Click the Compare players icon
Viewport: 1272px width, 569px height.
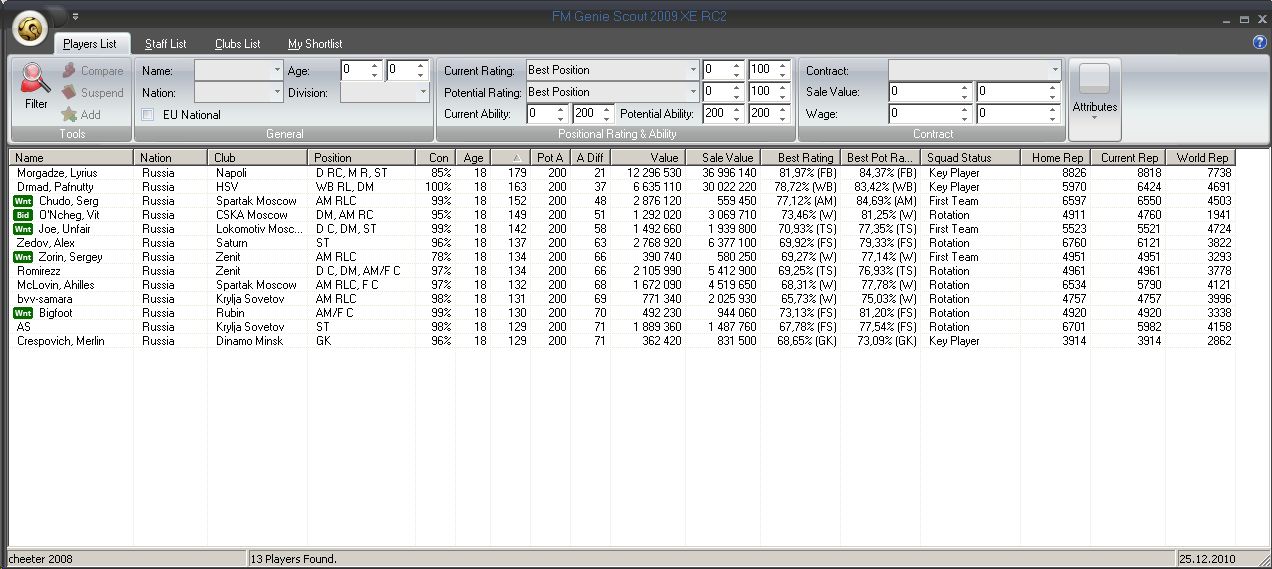click(x=69, y=71)
